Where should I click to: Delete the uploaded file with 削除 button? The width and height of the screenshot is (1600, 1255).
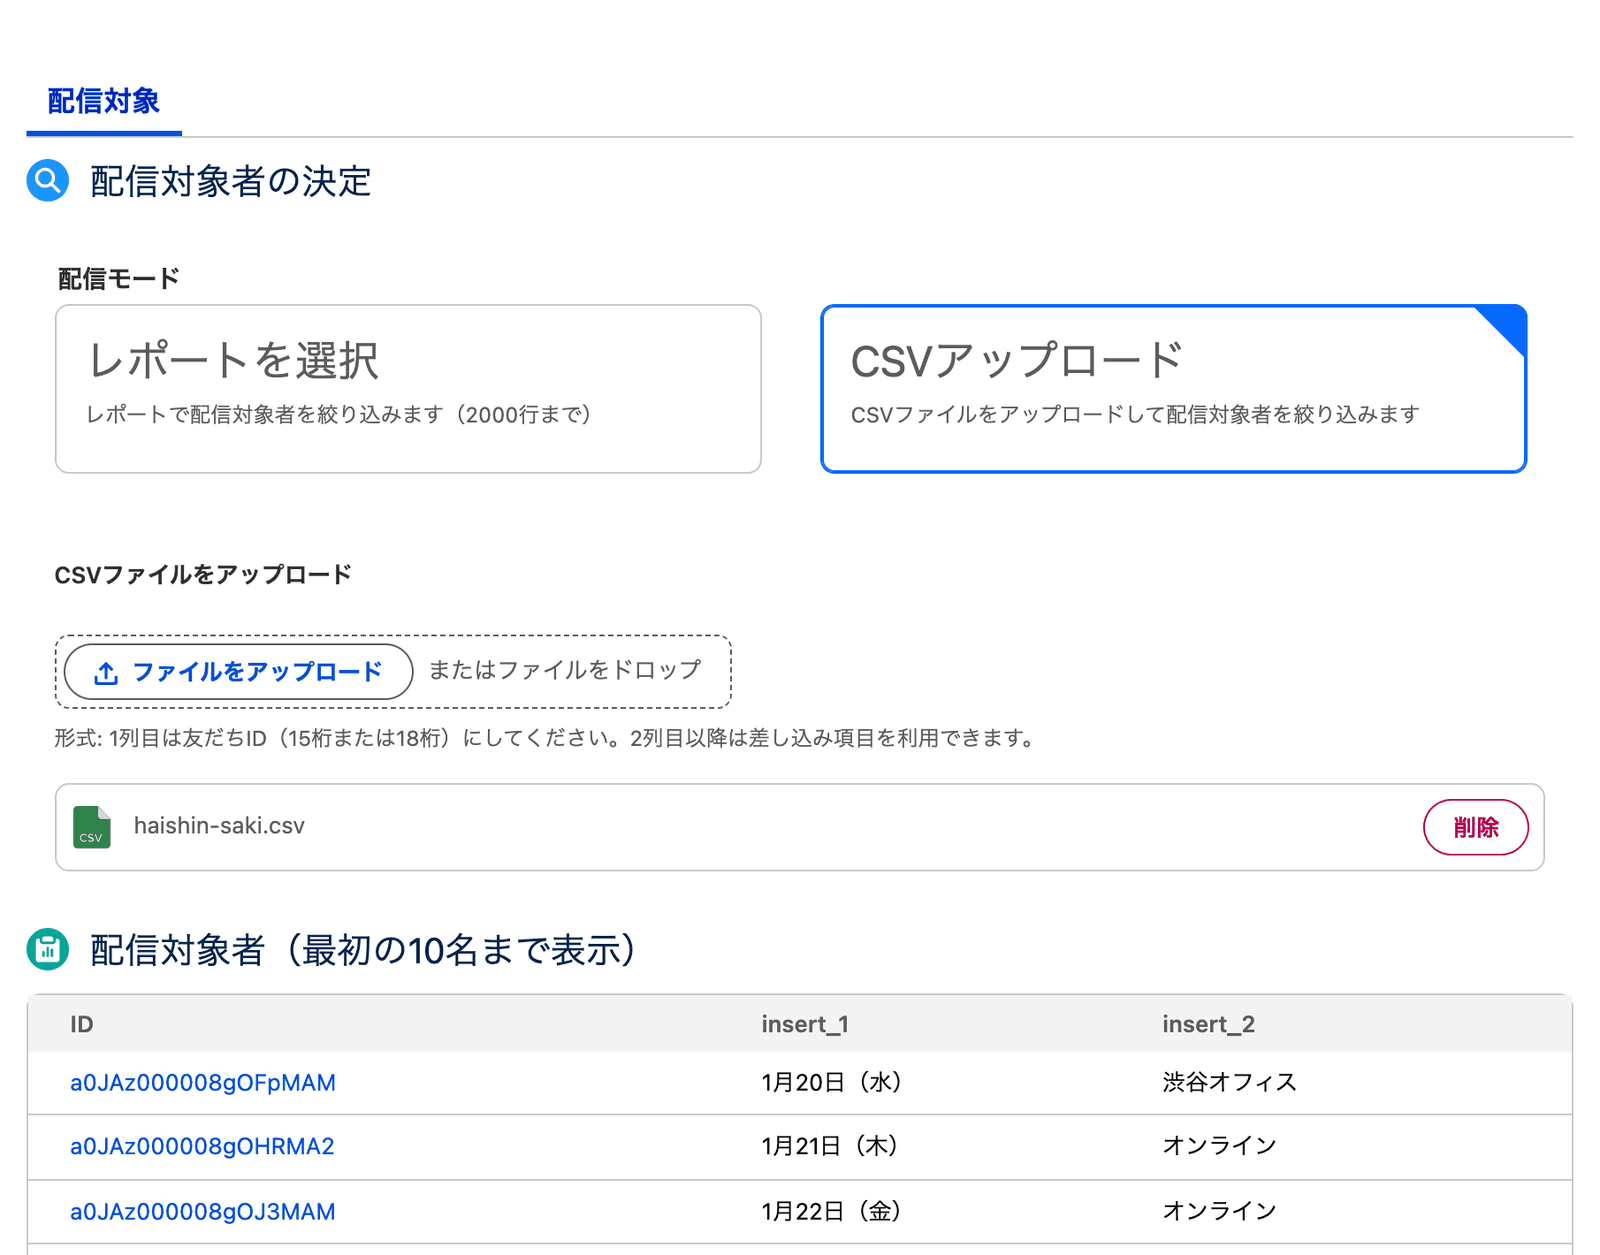(x=1475, y=827)
